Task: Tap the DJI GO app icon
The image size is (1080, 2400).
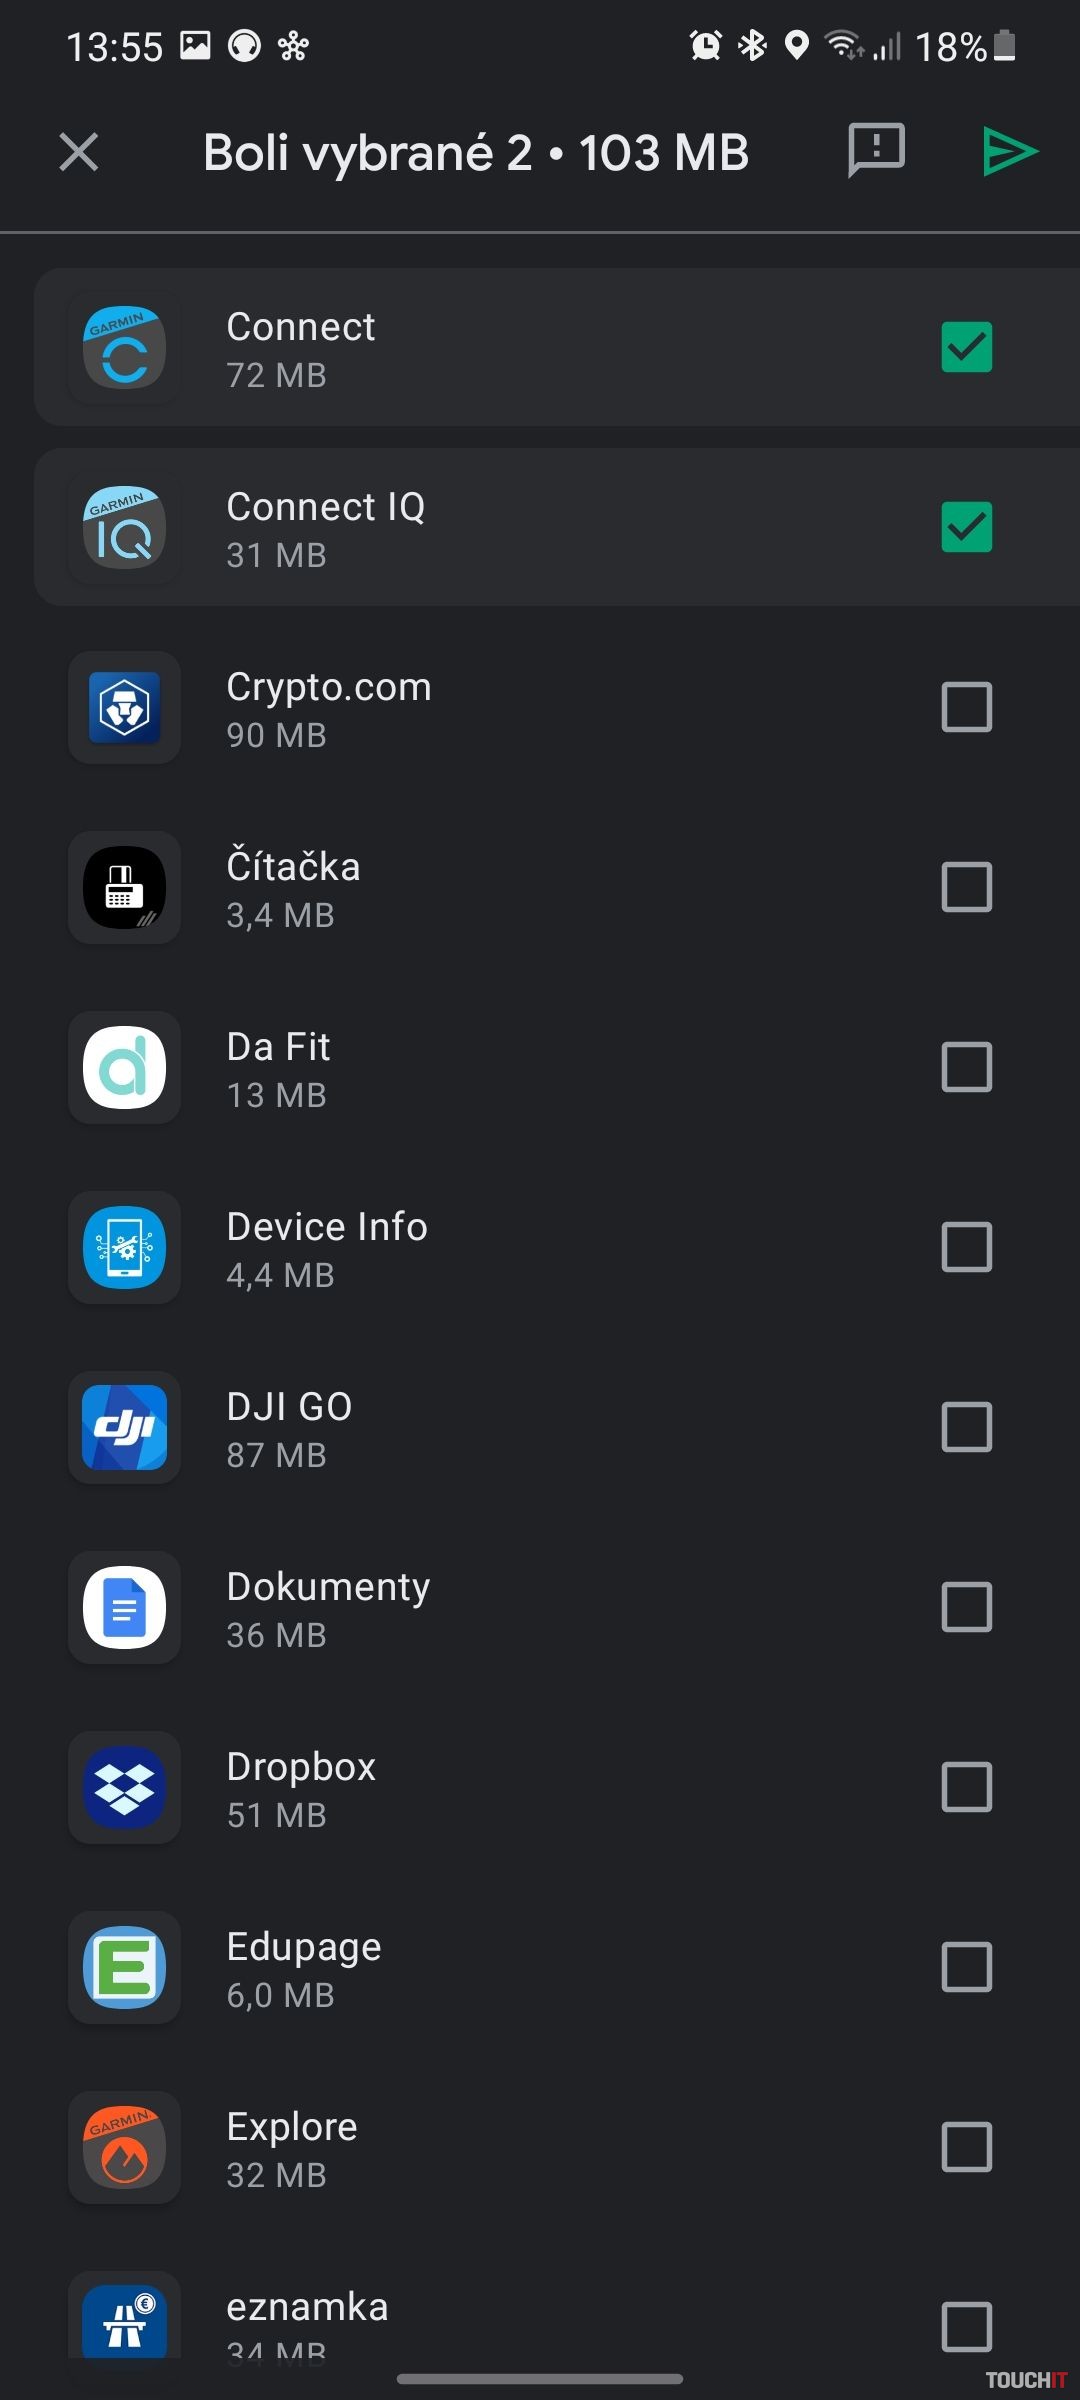Action: [x=124, y=1428]
